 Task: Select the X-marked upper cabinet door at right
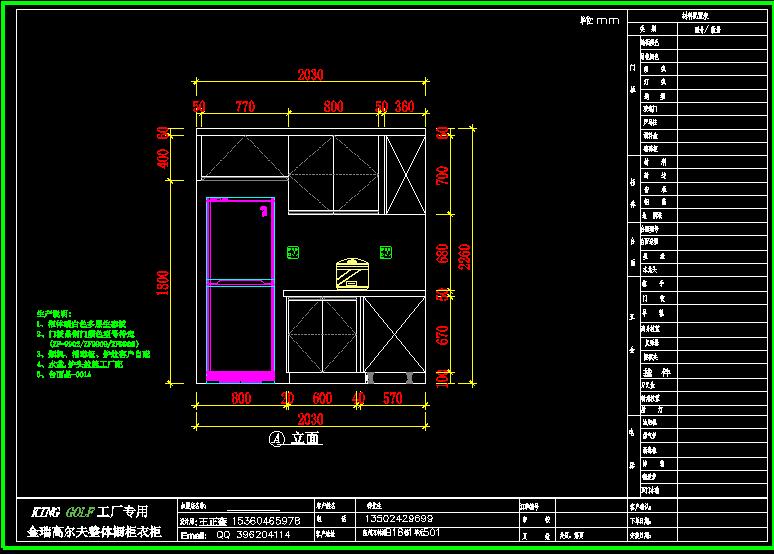click(x=405, y=175)
